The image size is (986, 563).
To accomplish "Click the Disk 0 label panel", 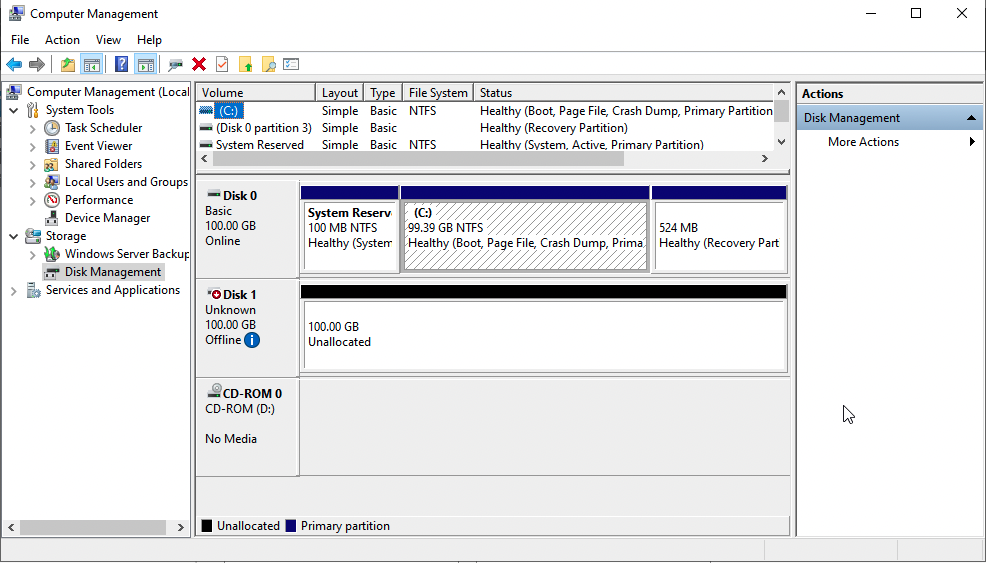I will tap(247, 230).
